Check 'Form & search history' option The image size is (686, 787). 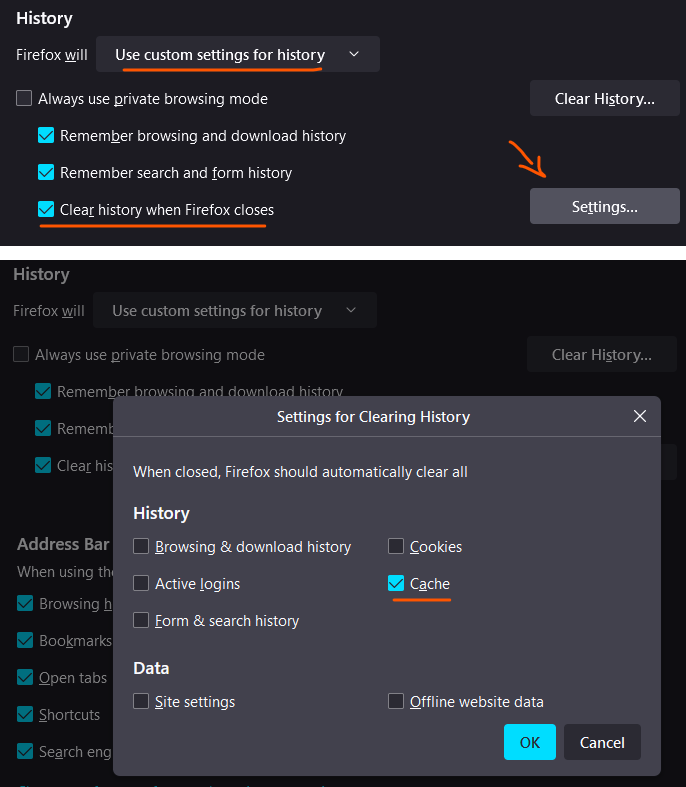(x=141, y=620)
